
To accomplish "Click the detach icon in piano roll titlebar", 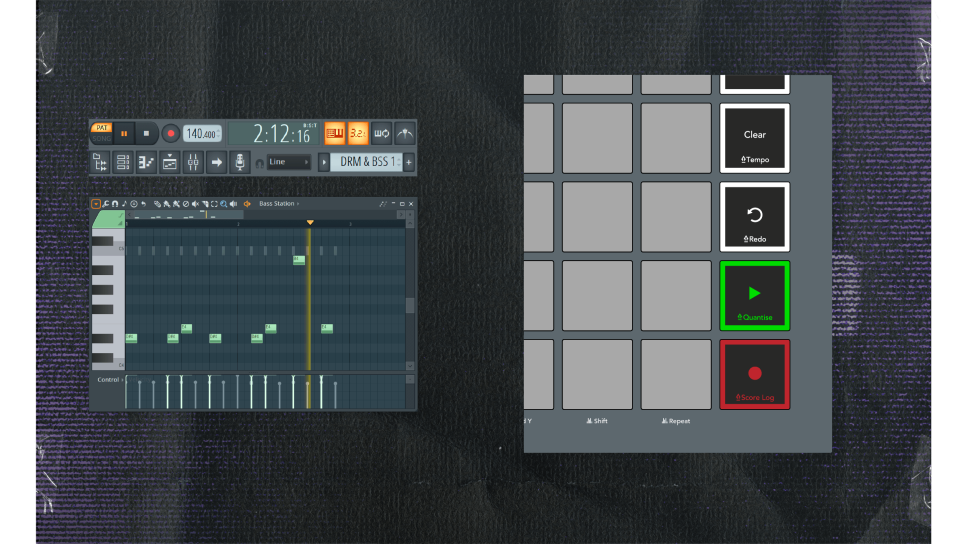I will 383,204.
